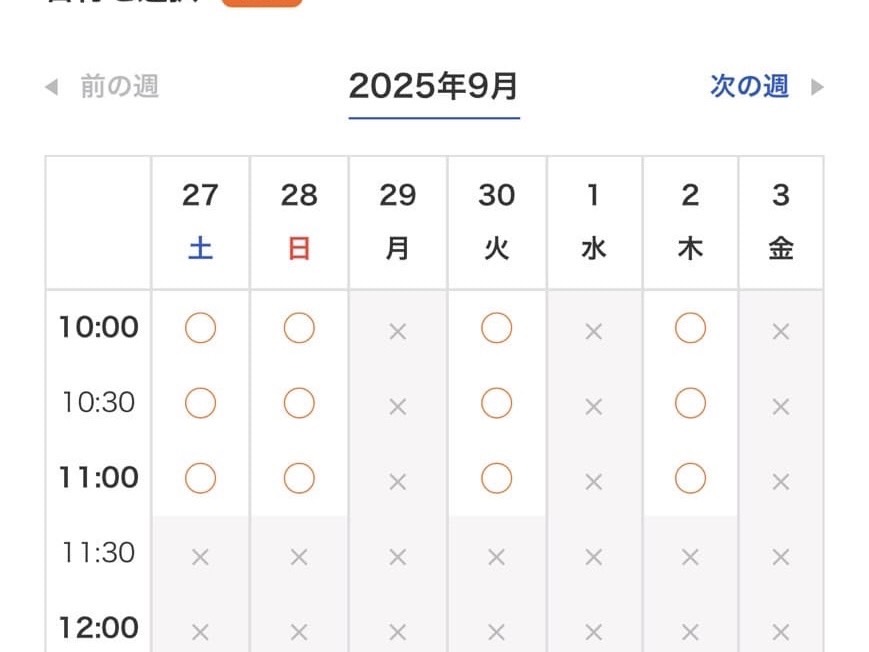Choose Sunday 28 at 10:30 slot
Image resolution: width=869 pixels, height=652 pixels.
tap(299, 403)
